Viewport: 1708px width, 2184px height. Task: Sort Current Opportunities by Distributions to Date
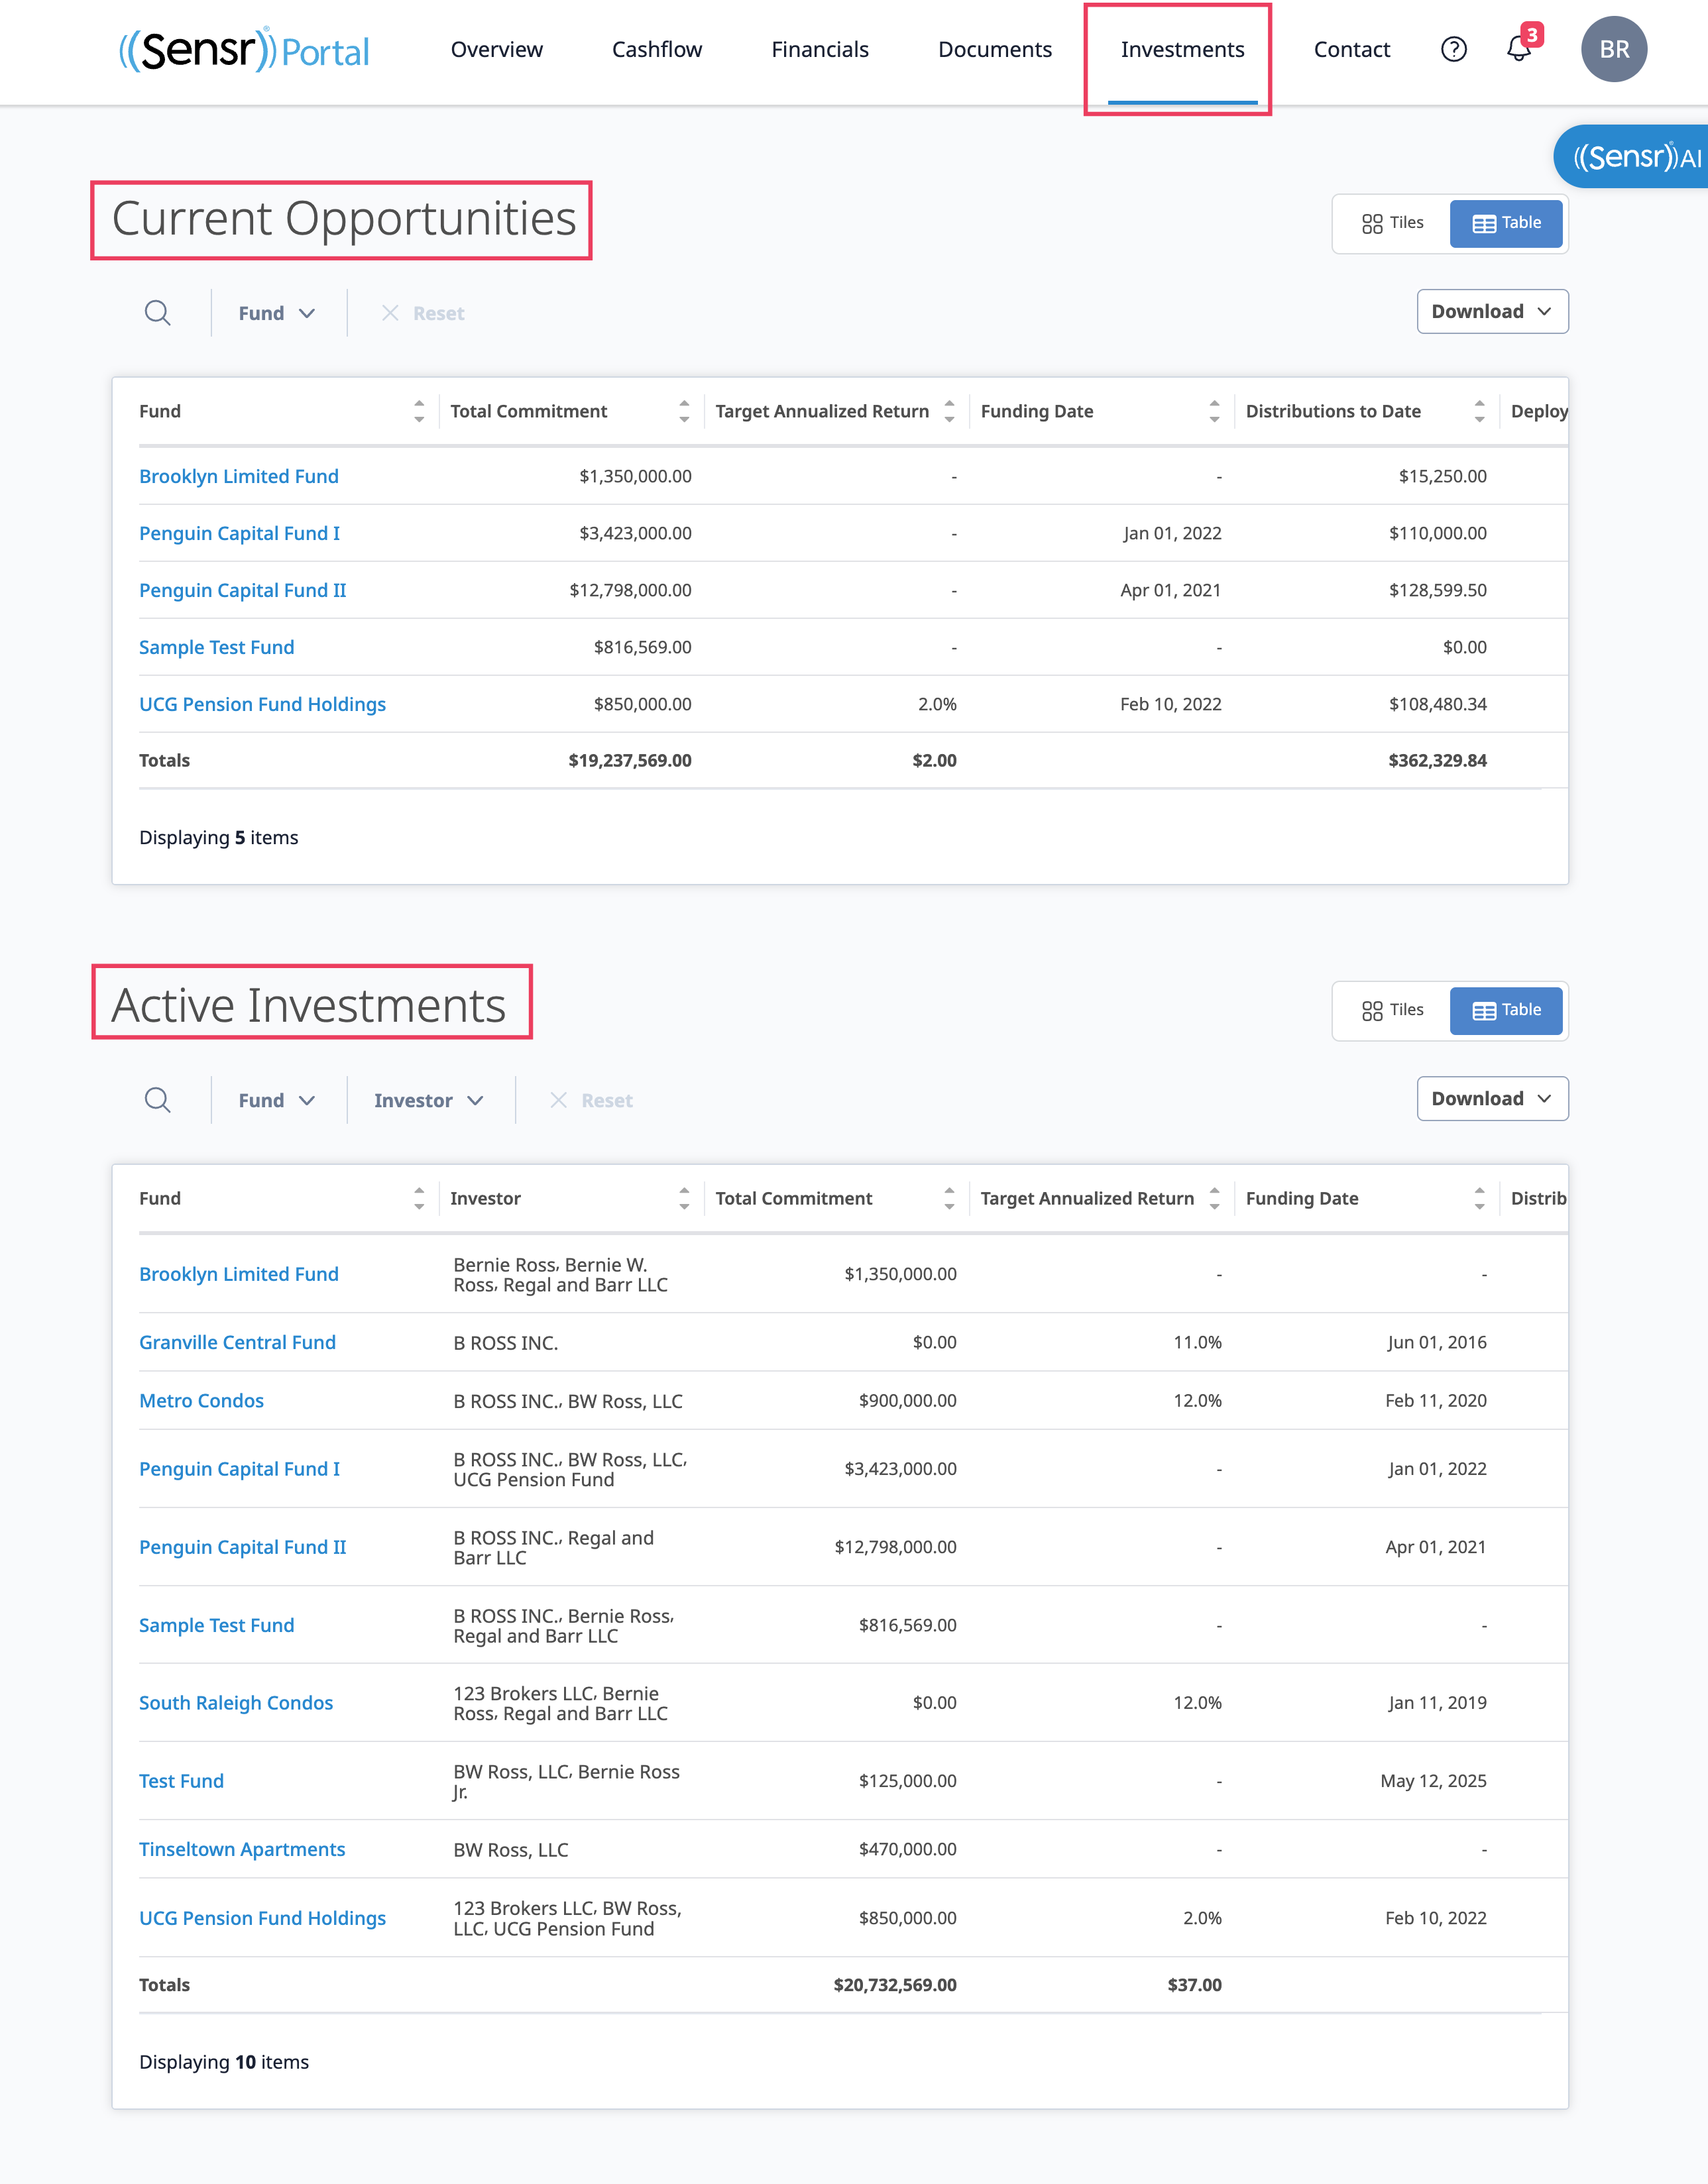click(1479, 411)
